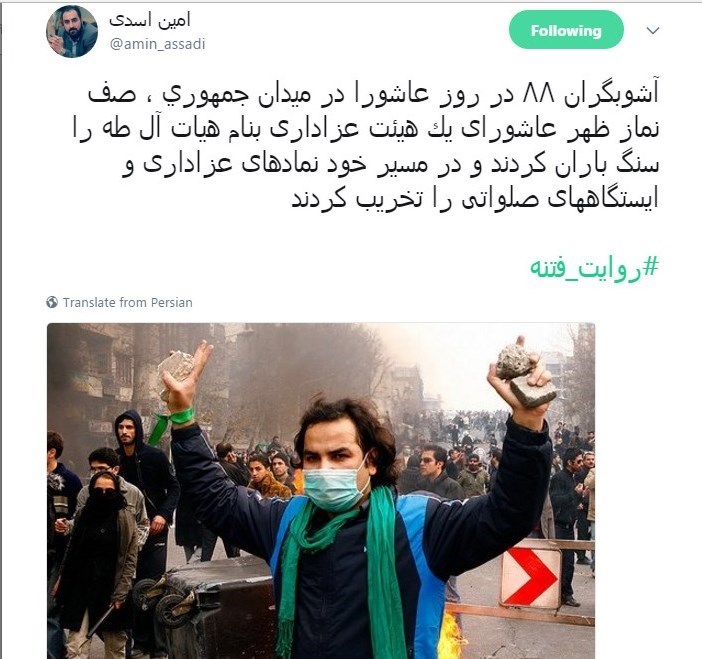
Task: Click the tweet line beginning سنگ باران
Action: (x=391, y=165)
